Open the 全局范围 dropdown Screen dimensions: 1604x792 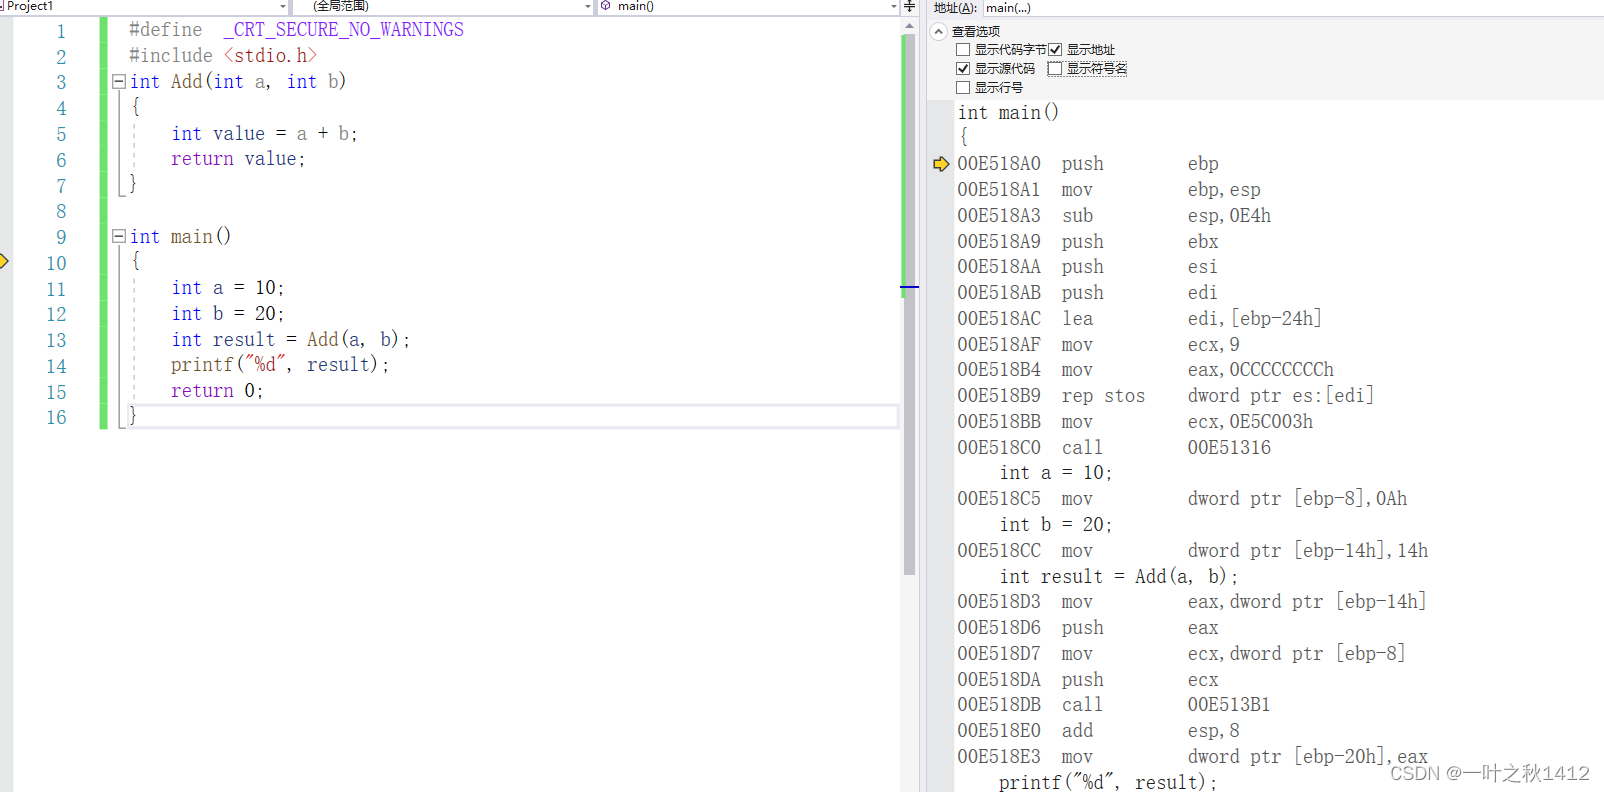(x=588, y=7)
